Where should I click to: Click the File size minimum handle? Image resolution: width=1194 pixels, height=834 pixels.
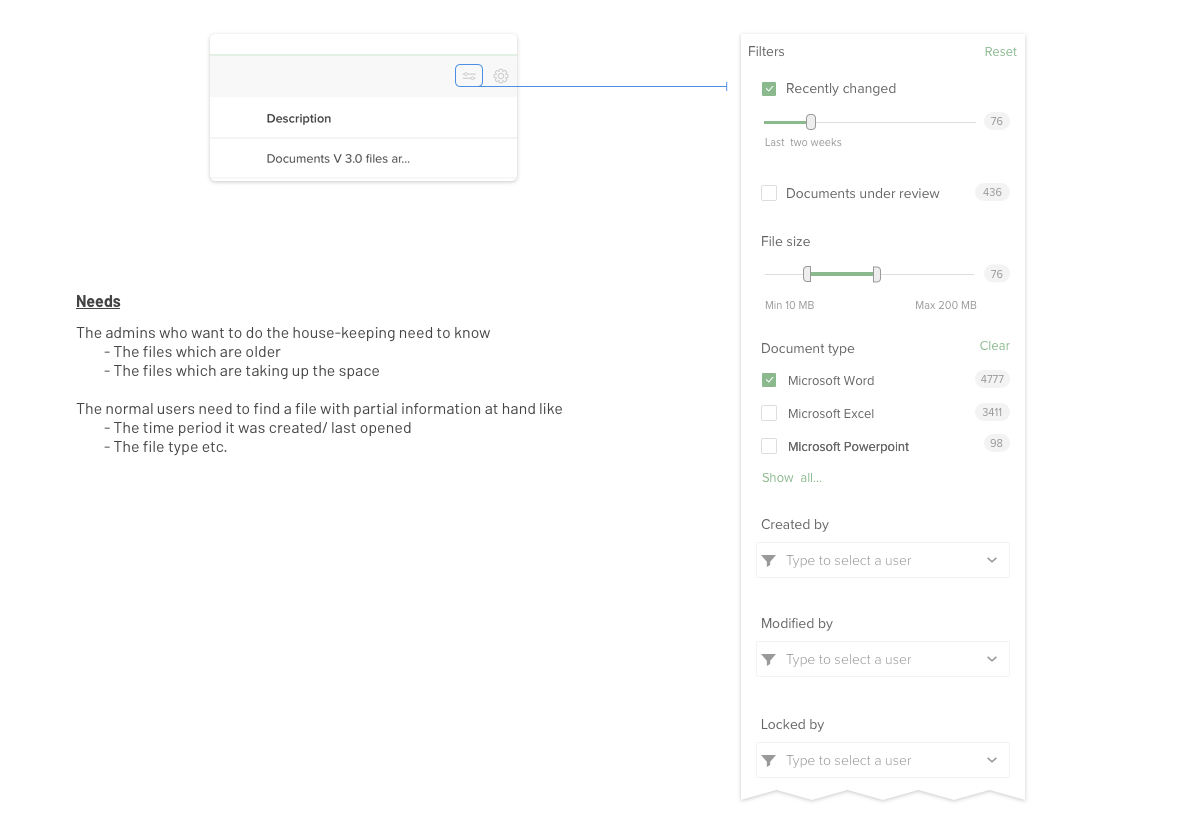(x=807, y=274)
